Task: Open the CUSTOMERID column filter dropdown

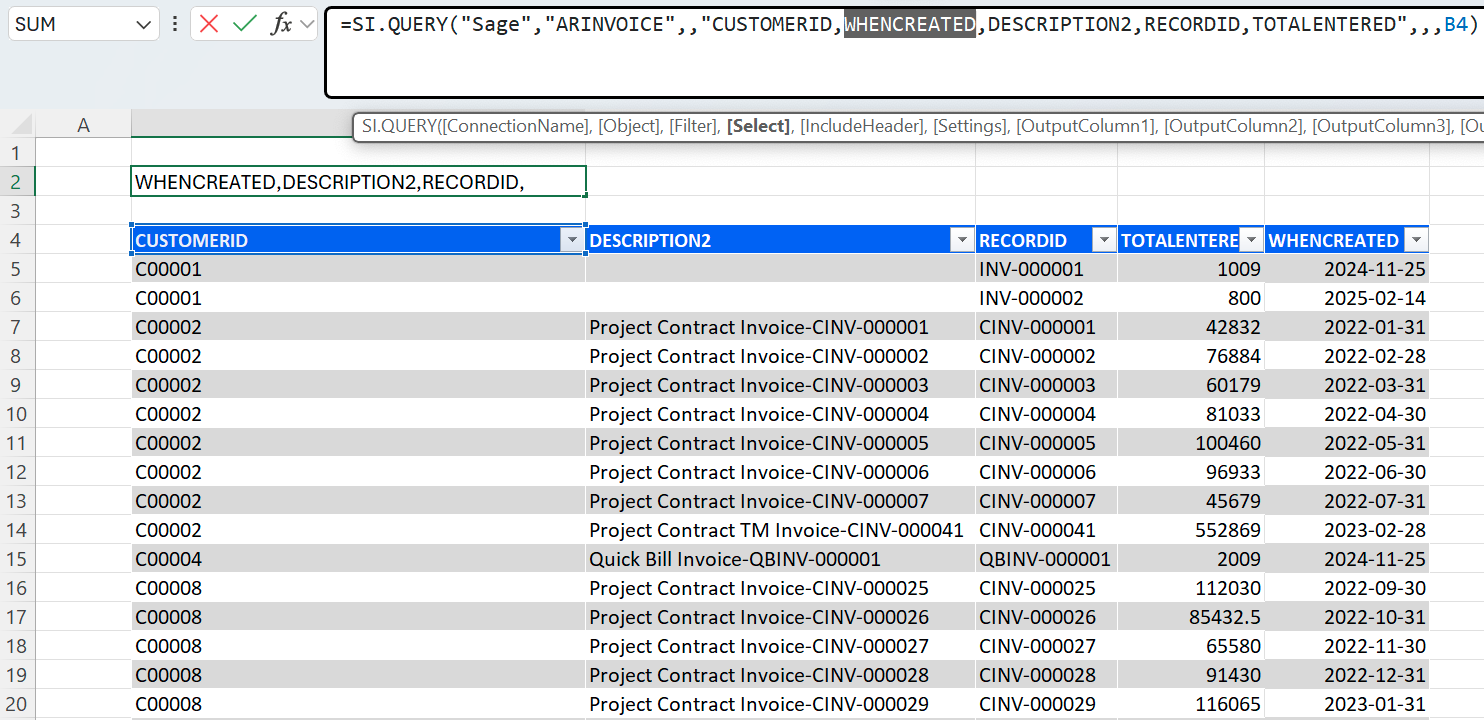Action: (572, 240)
